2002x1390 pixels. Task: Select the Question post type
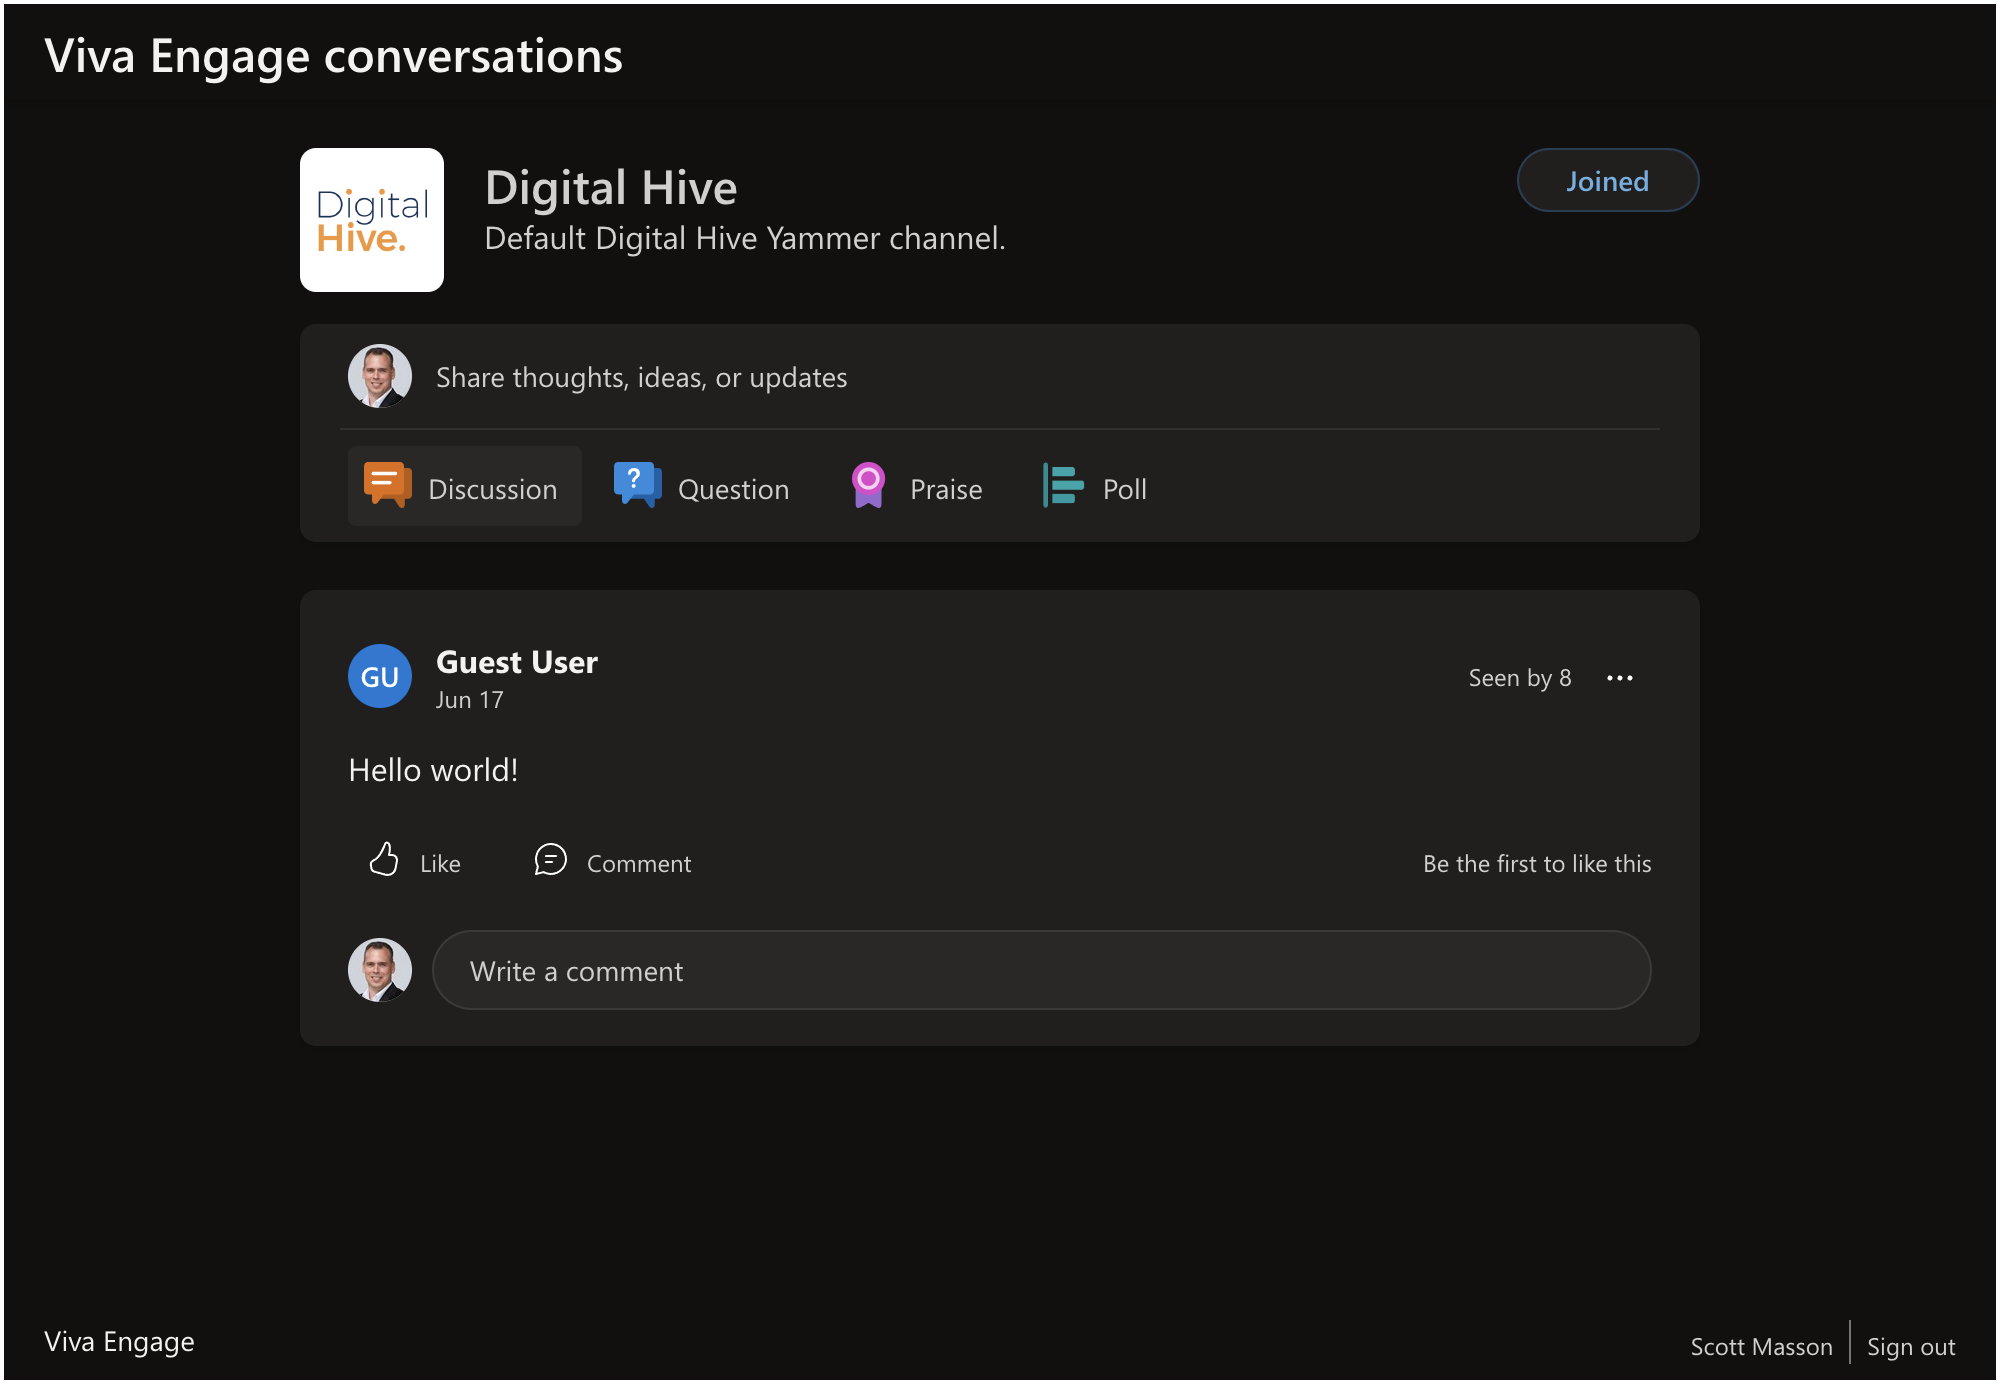tap(702, 487)
